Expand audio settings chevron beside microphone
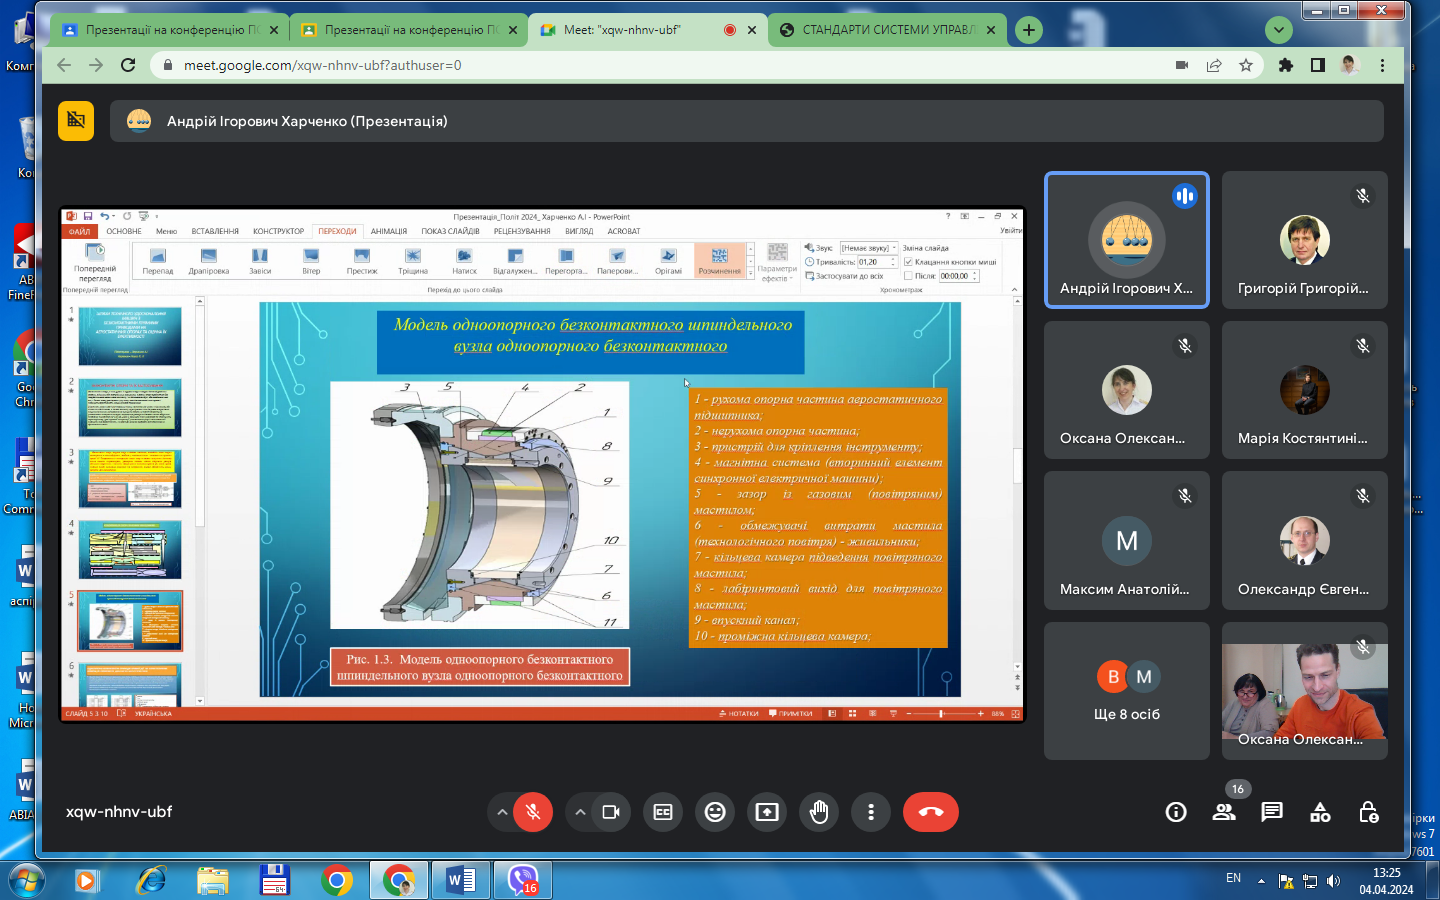This screenshot has height=900, width=1440. (502, 812)
